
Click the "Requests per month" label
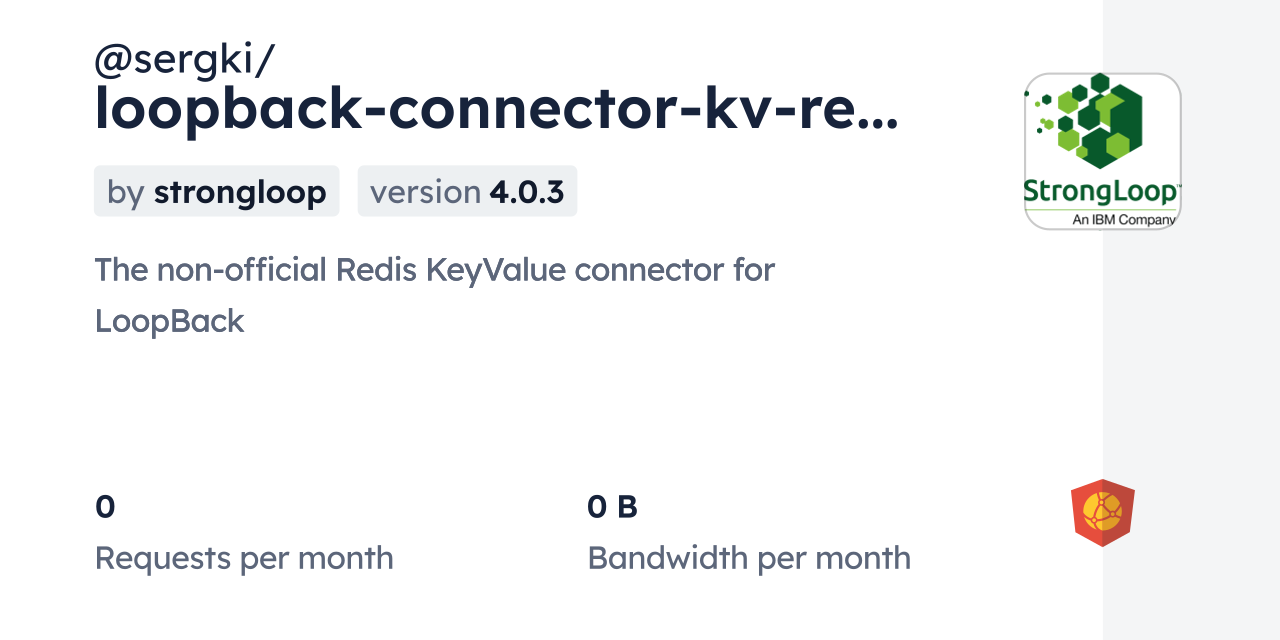244,558
